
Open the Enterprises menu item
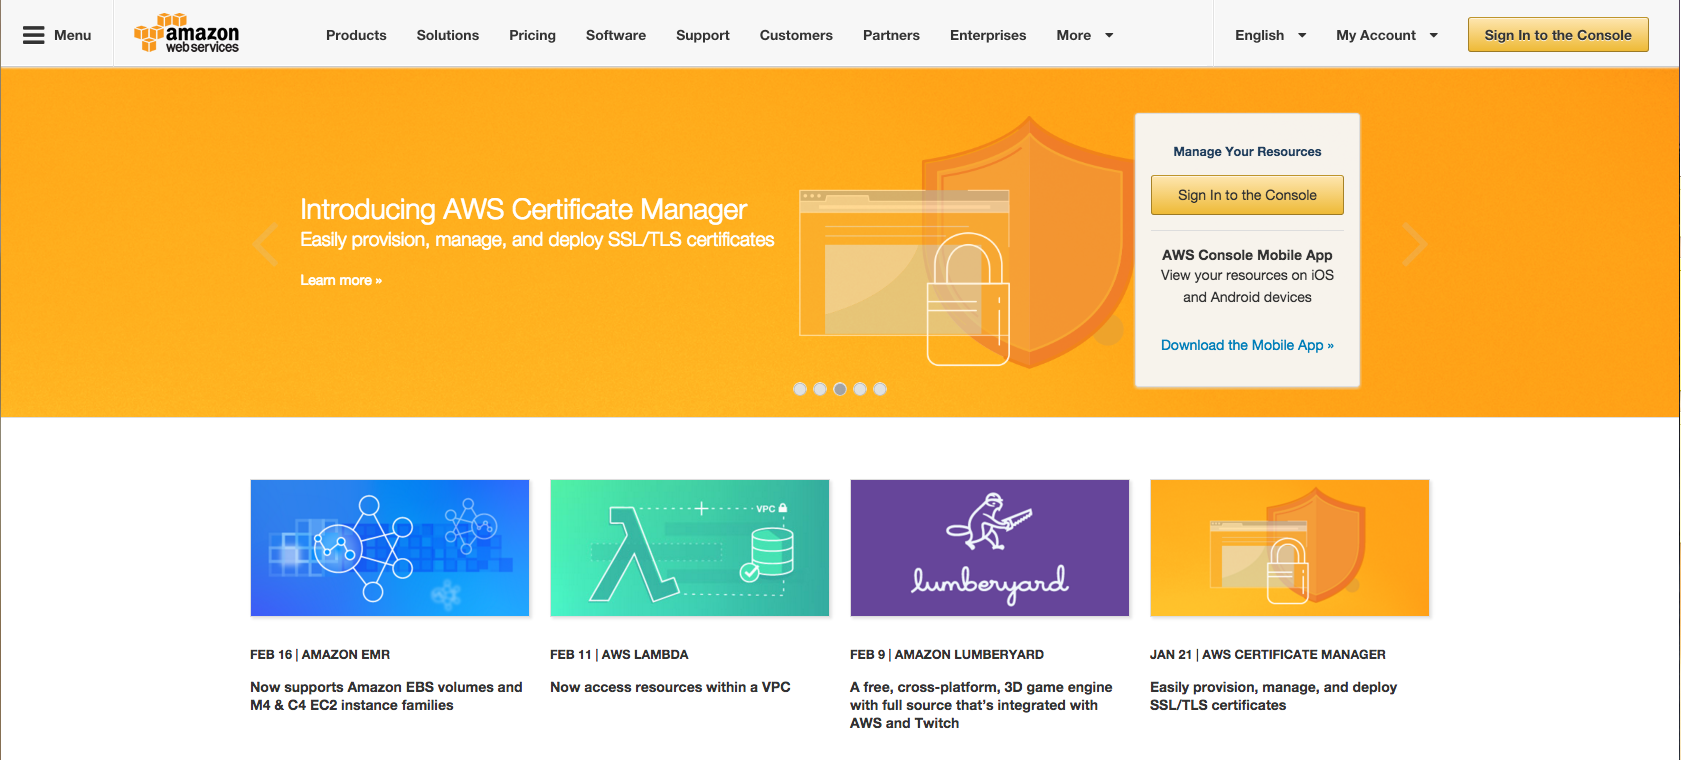pyautogui.click(x=988, y=35)
